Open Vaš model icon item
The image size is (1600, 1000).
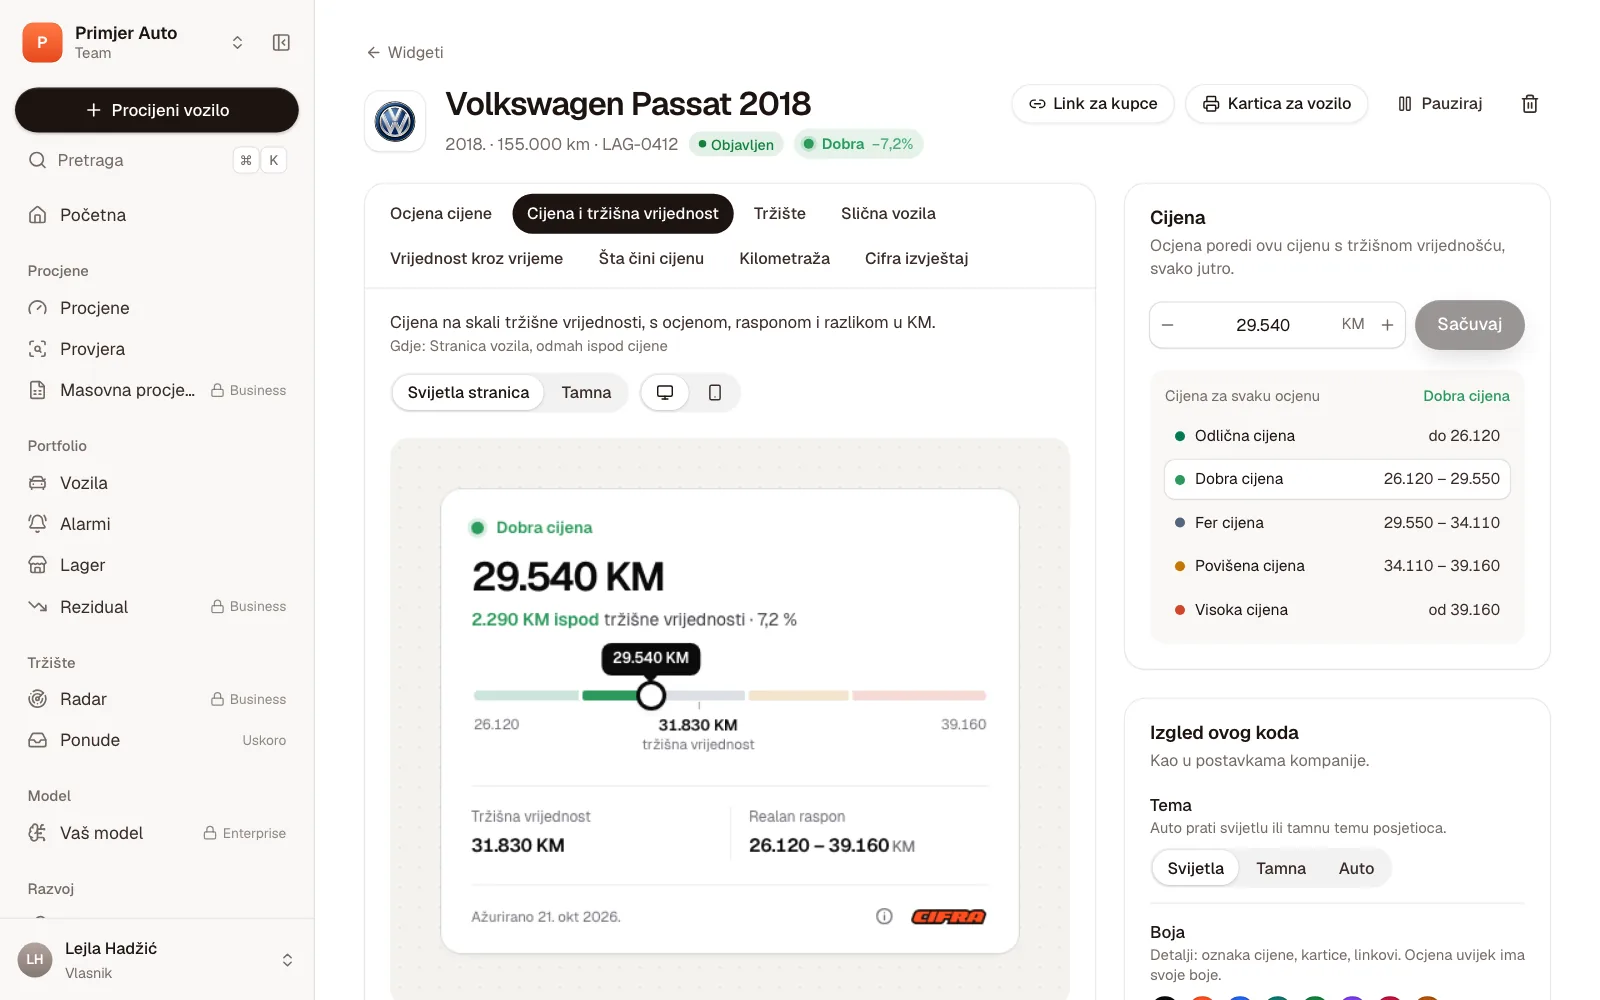pyautogui.click(x=38, y=833)
